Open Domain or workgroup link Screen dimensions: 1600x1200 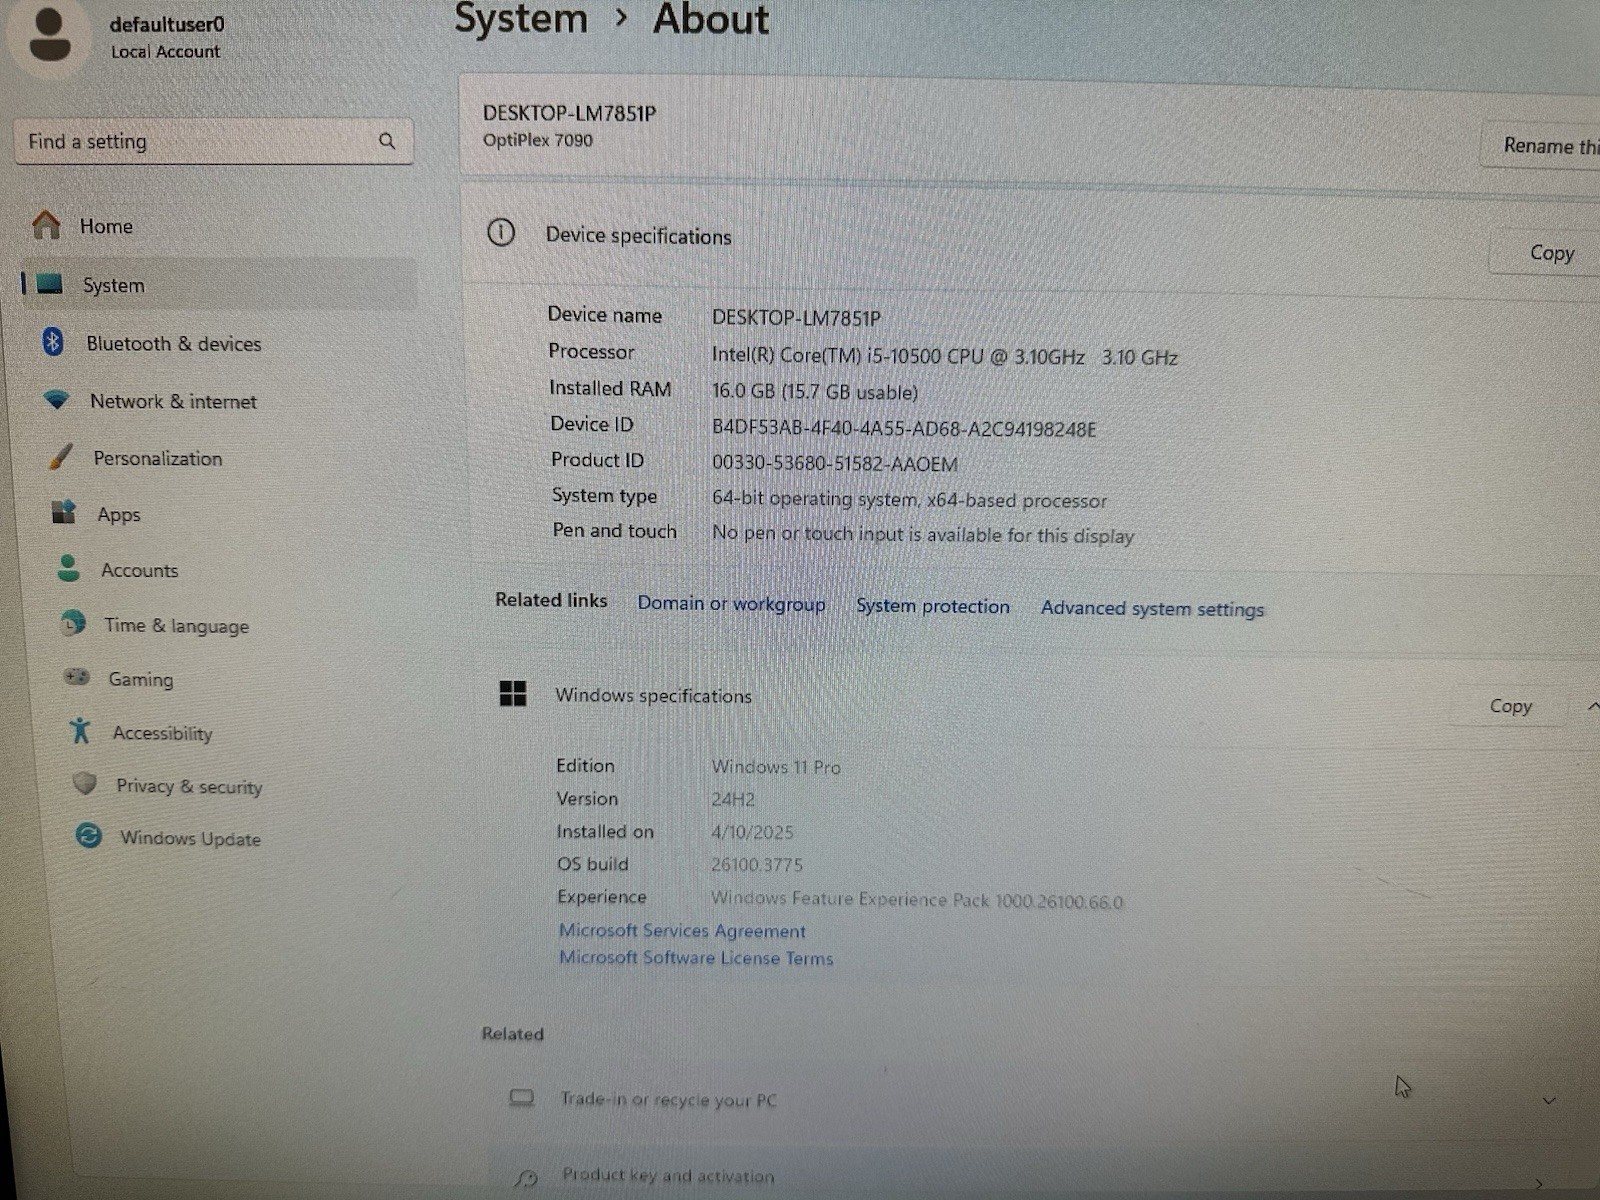coord(731,604)
